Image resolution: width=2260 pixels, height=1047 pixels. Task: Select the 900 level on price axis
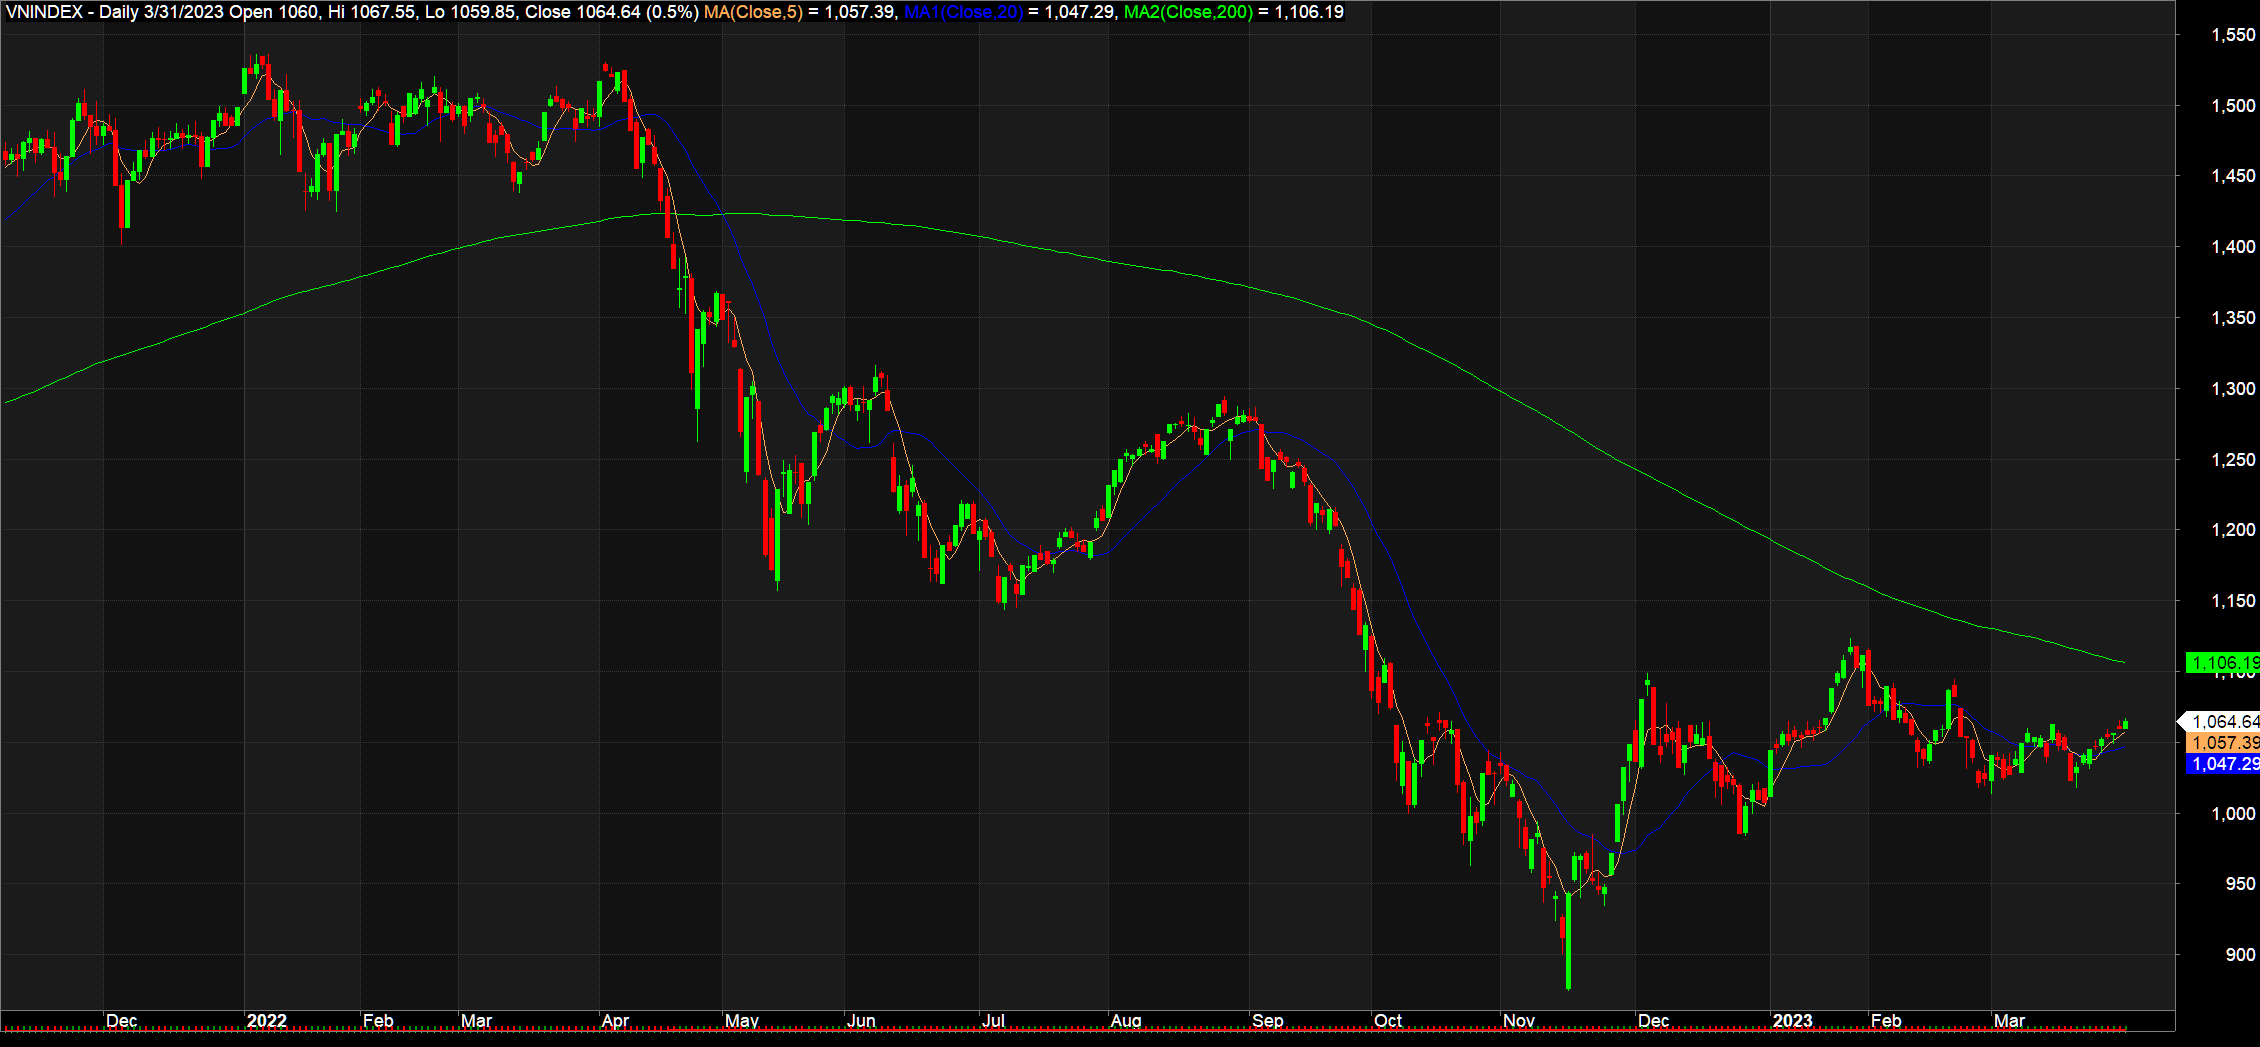pos(2239,955)
